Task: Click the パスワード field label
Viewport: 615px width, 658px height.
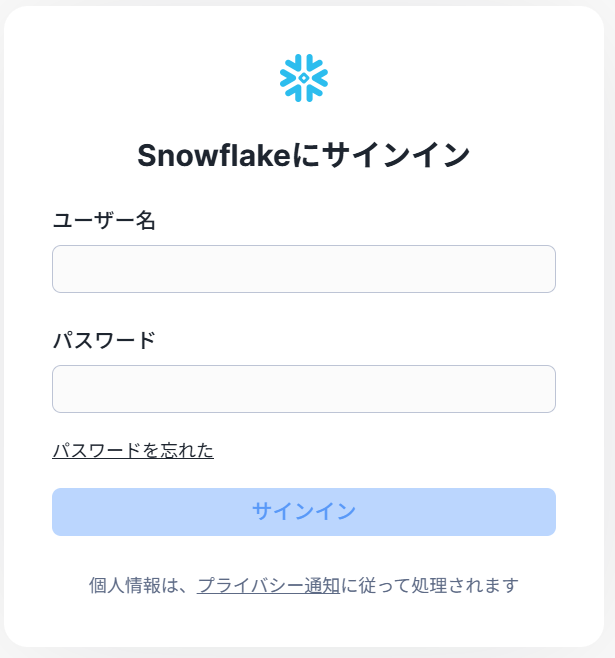Action: (x=104, y=340)
